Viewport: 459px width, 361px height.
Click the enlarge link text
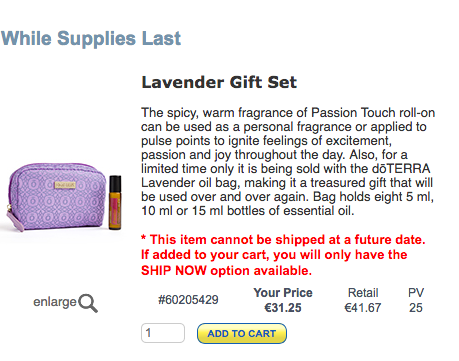point(55,302)
